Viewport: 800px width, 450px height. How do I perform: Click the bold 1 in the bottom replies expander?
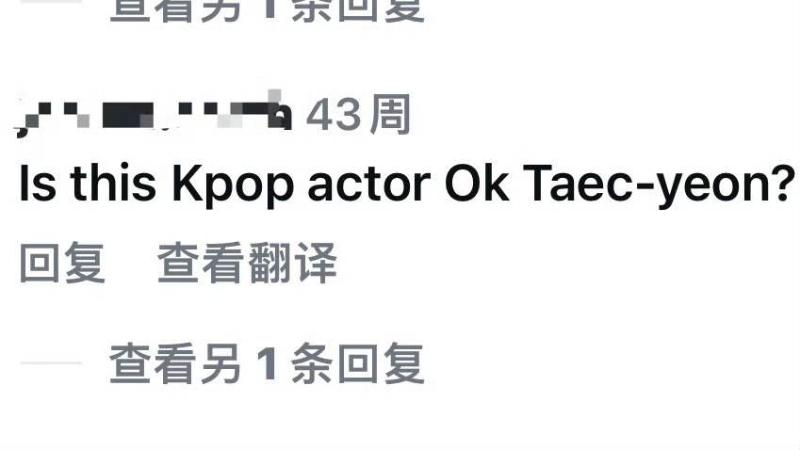268,363
